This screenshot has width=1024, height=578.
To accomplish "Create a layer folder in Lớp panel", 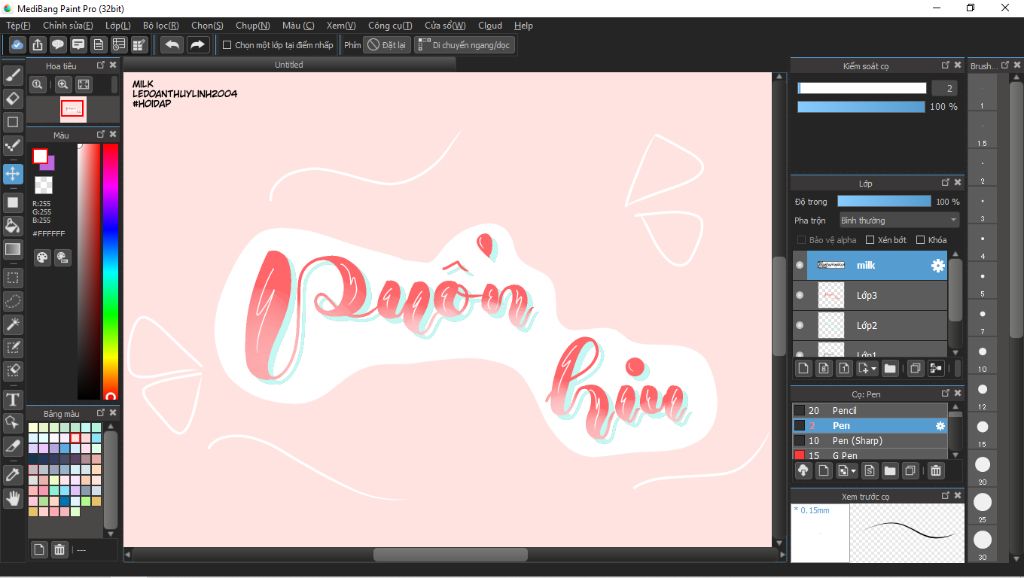I will click(889, 368).
